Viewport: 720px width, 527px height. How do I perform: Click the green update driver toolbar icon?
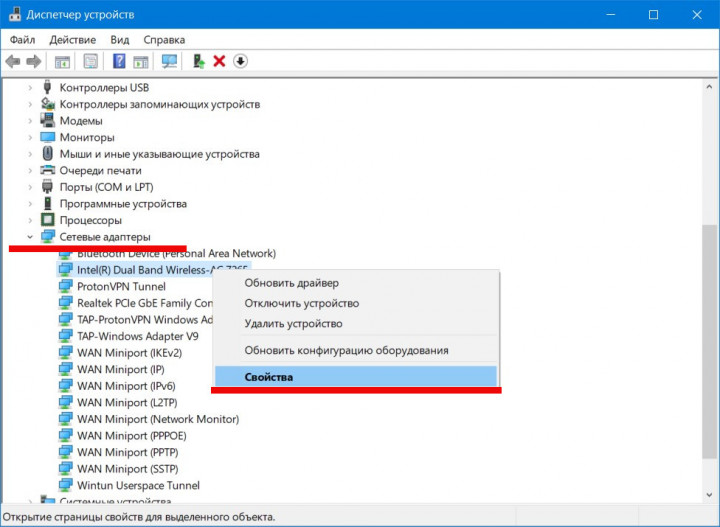point(199,62)
